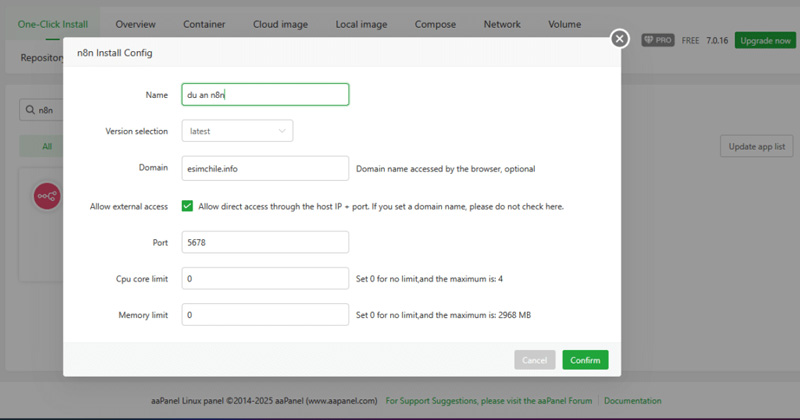Viewport: 800px width, 420px height.
Task: Click the n8n search box
Action: coord(42,110)
